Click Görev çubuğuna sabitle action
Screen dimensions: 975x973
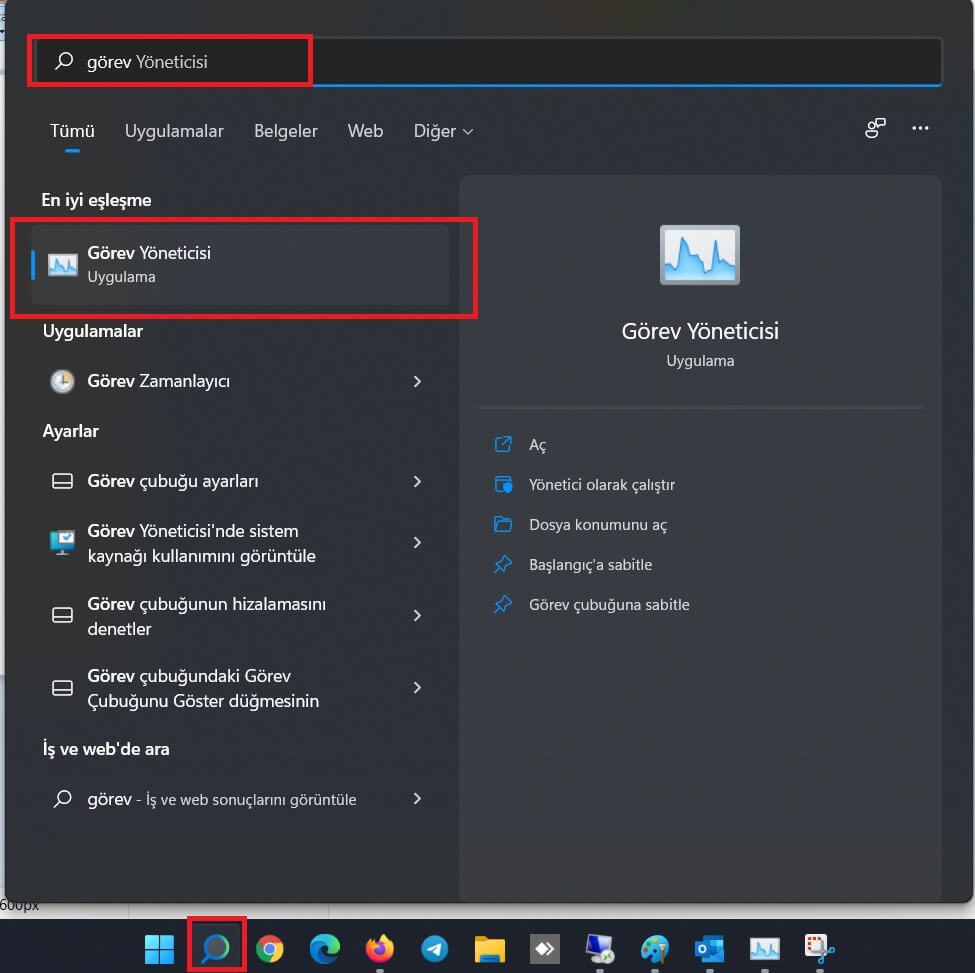click(x=608, y=605)
